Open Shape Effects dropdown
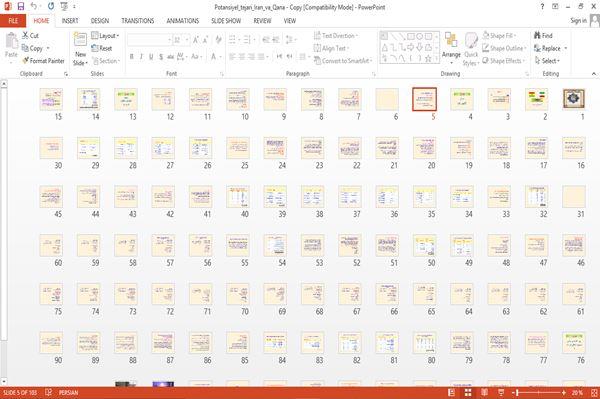Image resolution: width=600 pixels, height=399 pixels. tap(503, 61)
